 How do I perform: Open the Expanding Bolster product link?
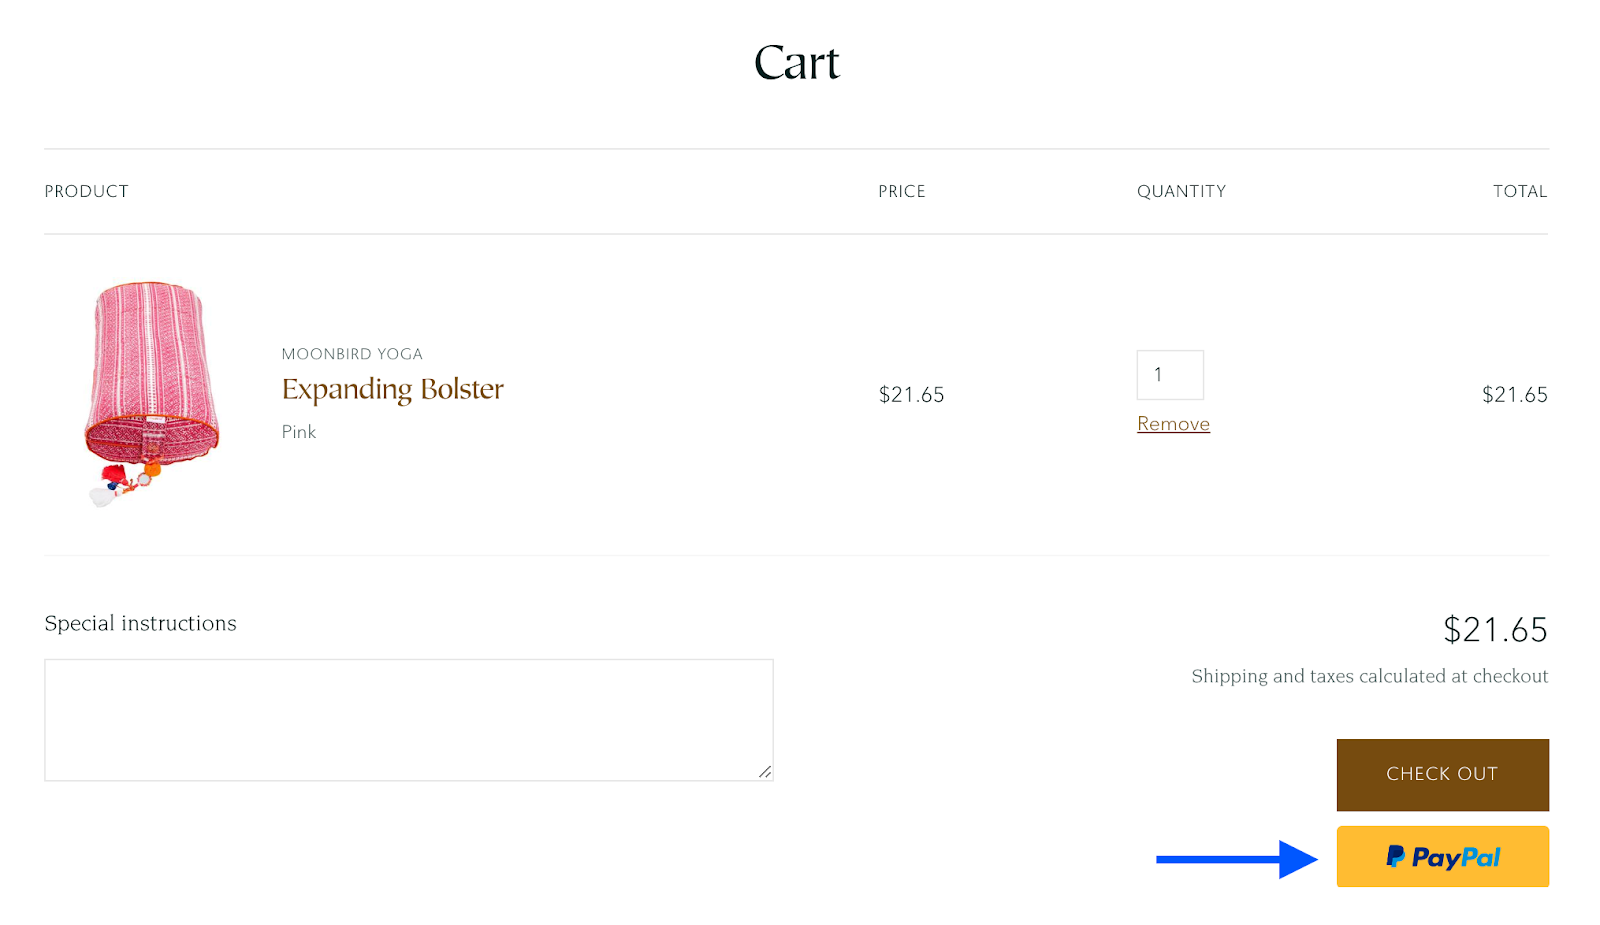pyautogui.click(x=392, y=389)
